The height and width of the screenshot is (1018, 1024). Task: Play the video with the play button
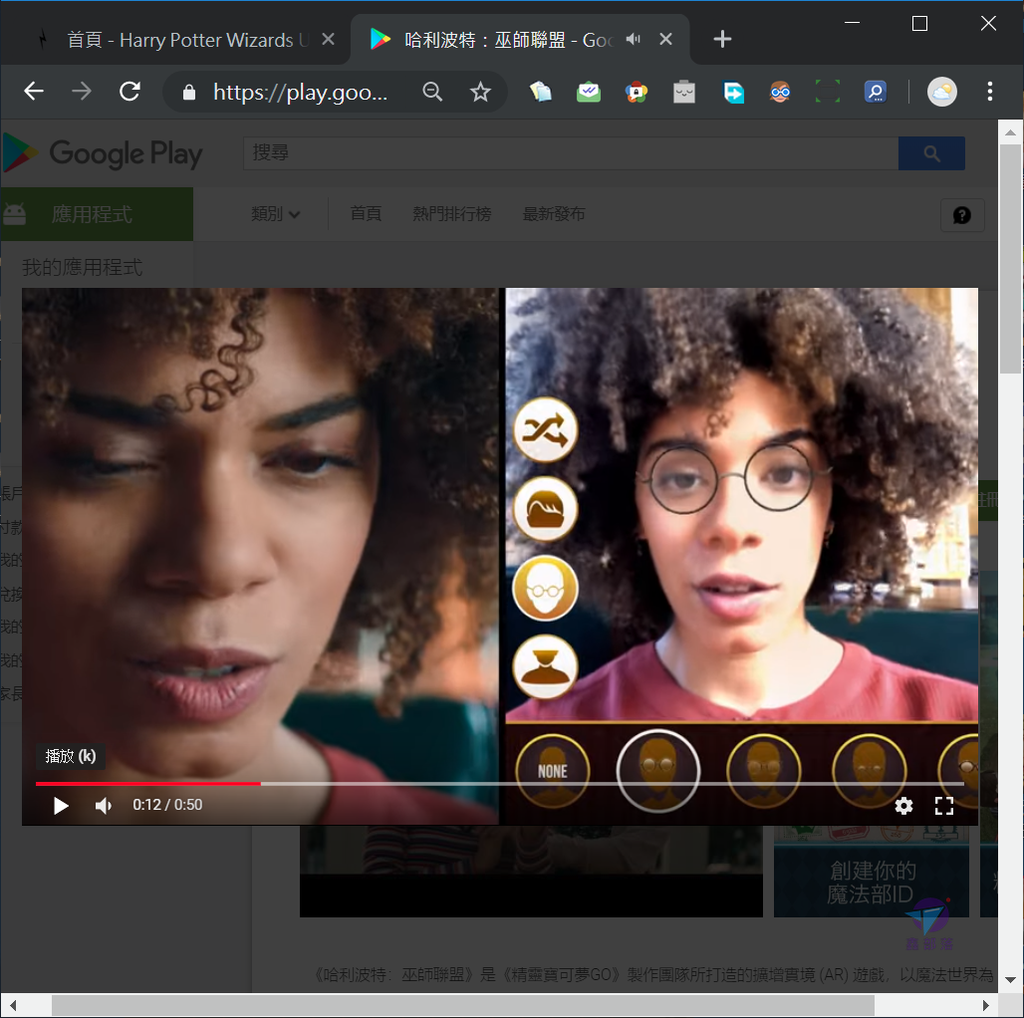[x=60, y=806]
